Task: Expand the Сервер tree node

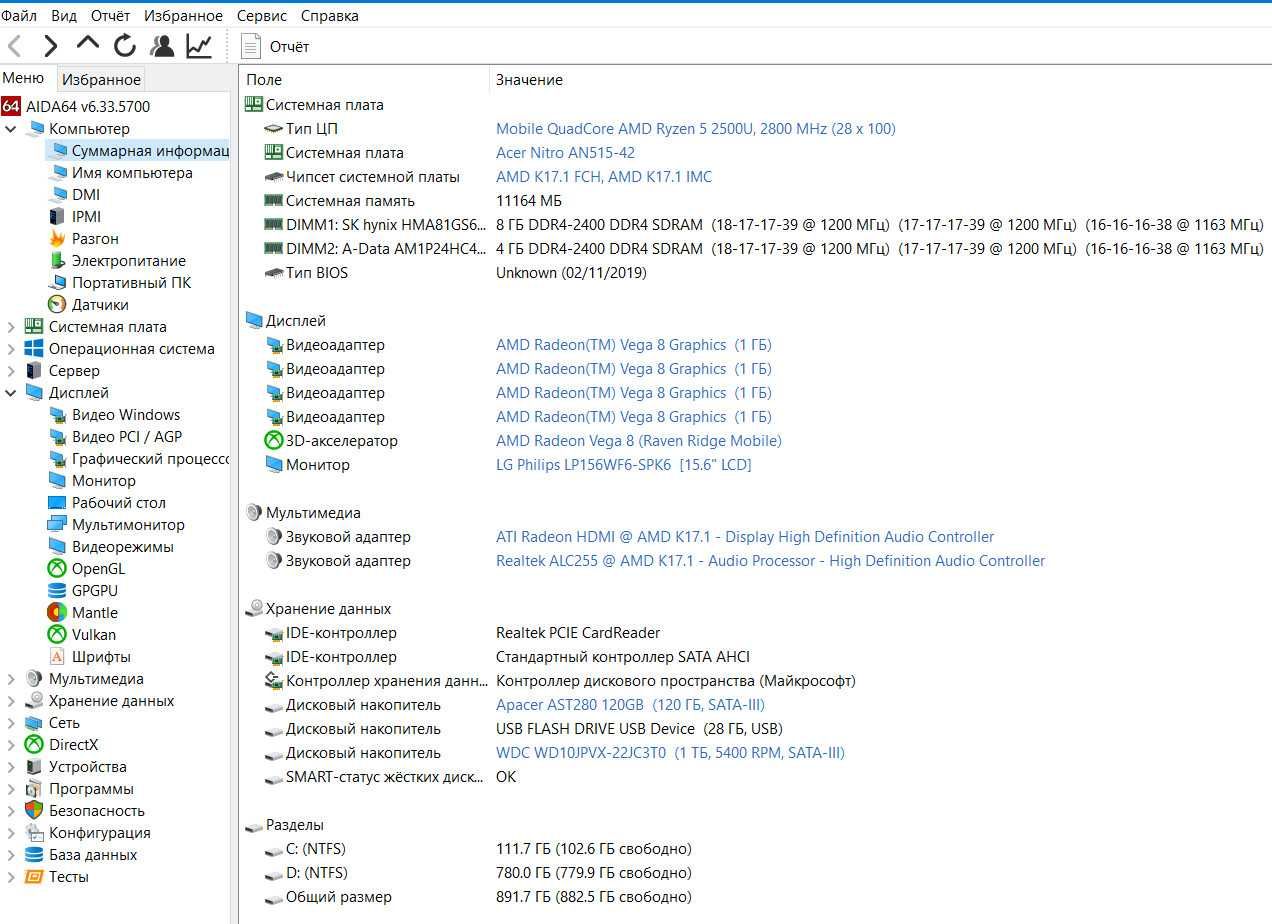Action: pyautogui.click(x=11, y=371)
